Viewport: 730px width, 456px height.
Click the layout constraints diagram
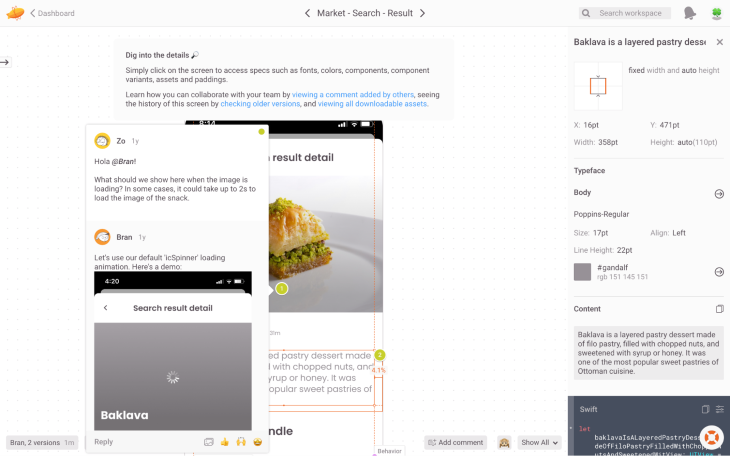click(x=598, y=86)
